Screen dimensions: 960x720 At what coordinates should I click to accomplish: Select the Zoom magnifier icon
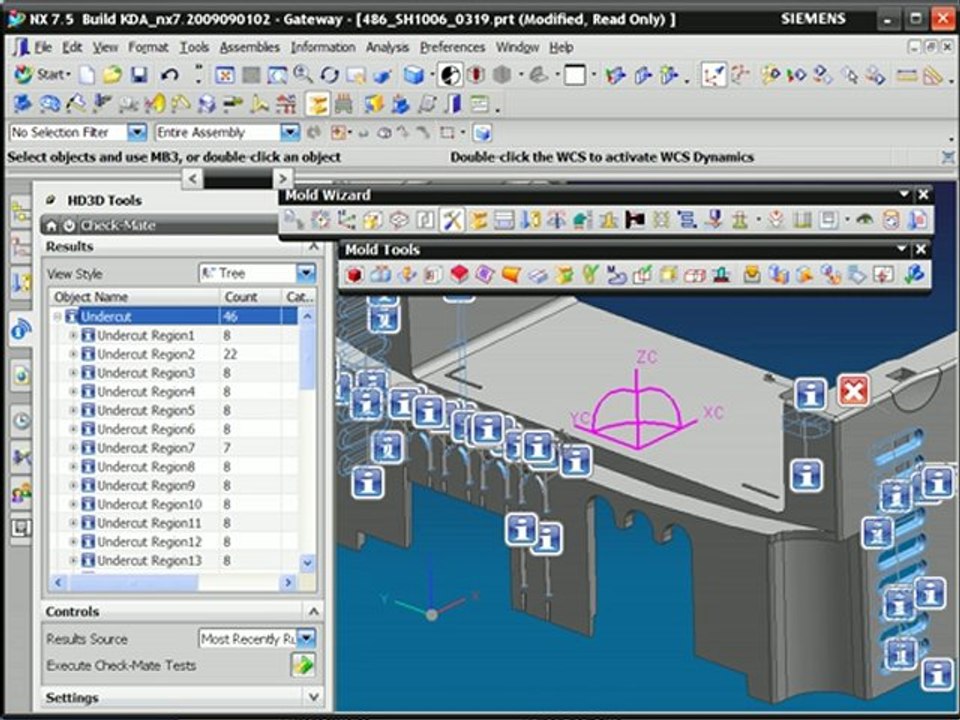click(x=302, y=75)
